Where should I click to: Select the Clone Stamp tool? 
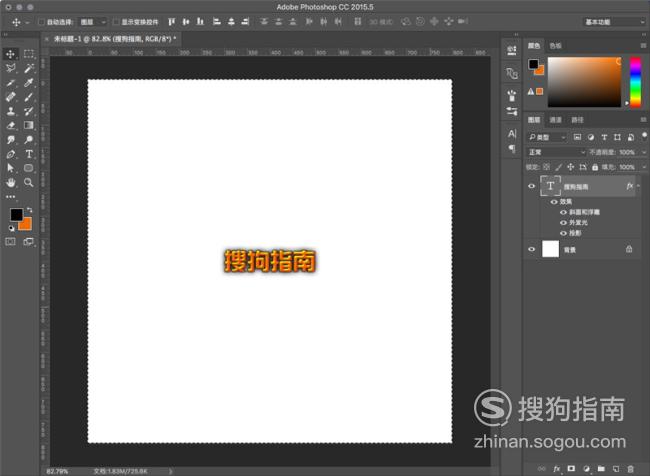point(11,111)
